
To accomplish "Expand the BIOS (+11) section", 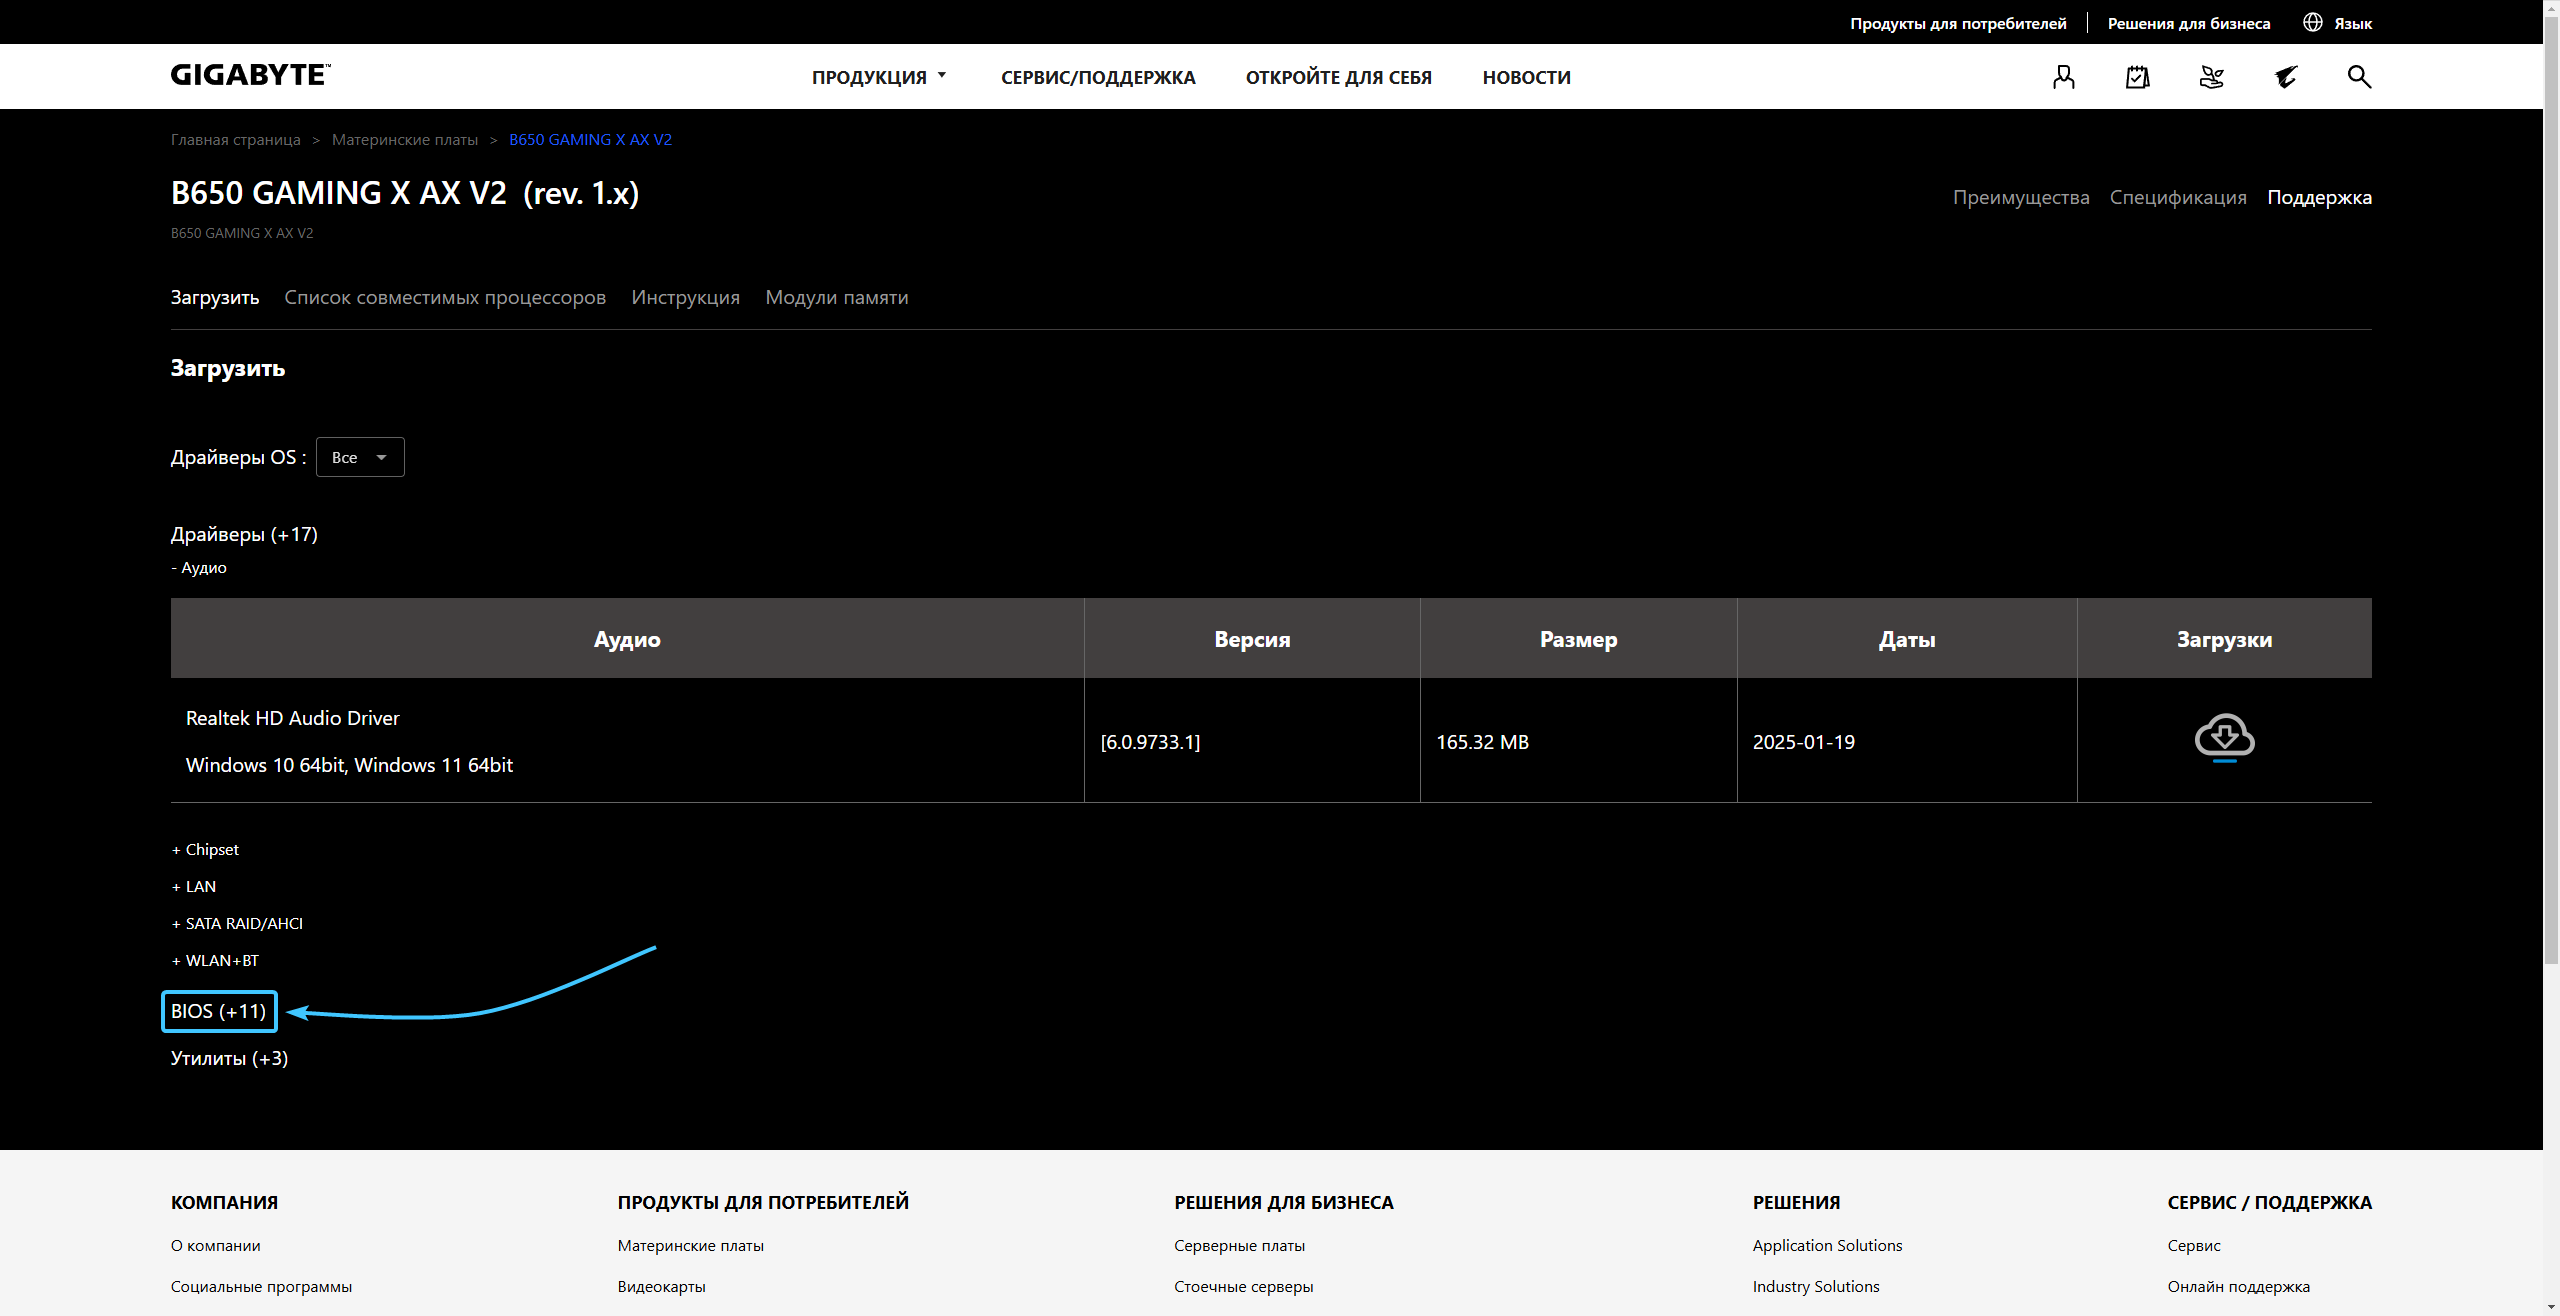I will 218,1011.
